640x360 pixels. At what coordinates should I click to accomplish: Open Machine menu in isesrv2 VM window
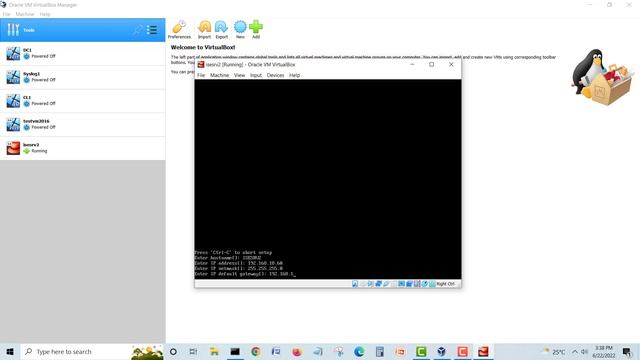tap(220, 75)
